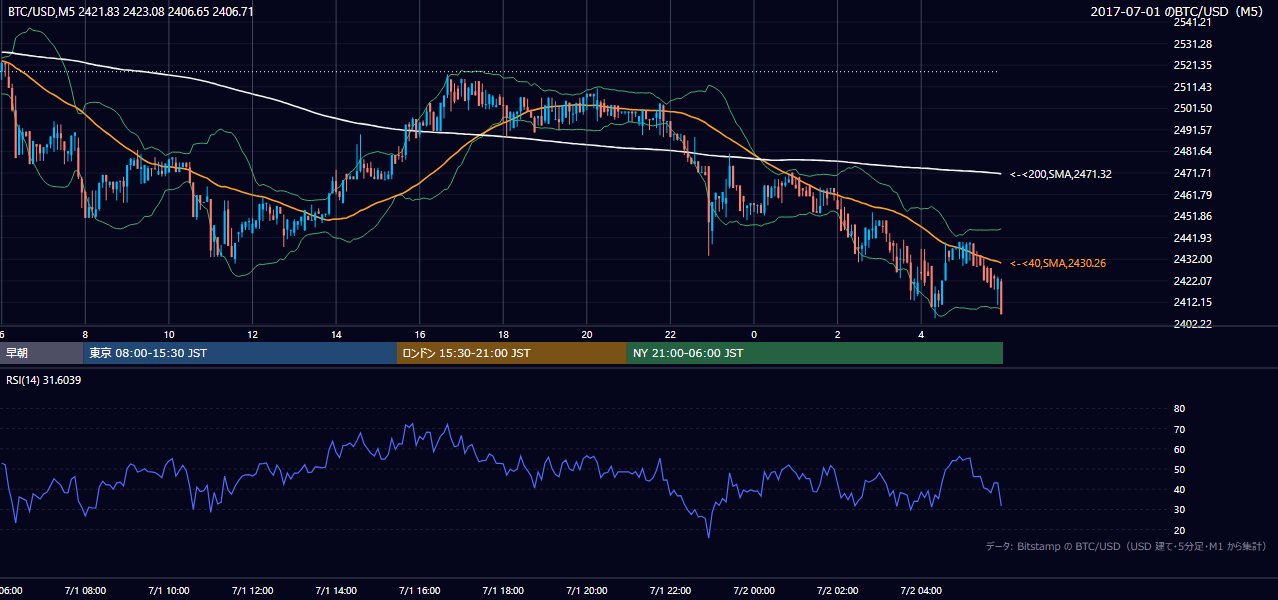Select the NY 21:00-06:00 JST session bar

815,353
